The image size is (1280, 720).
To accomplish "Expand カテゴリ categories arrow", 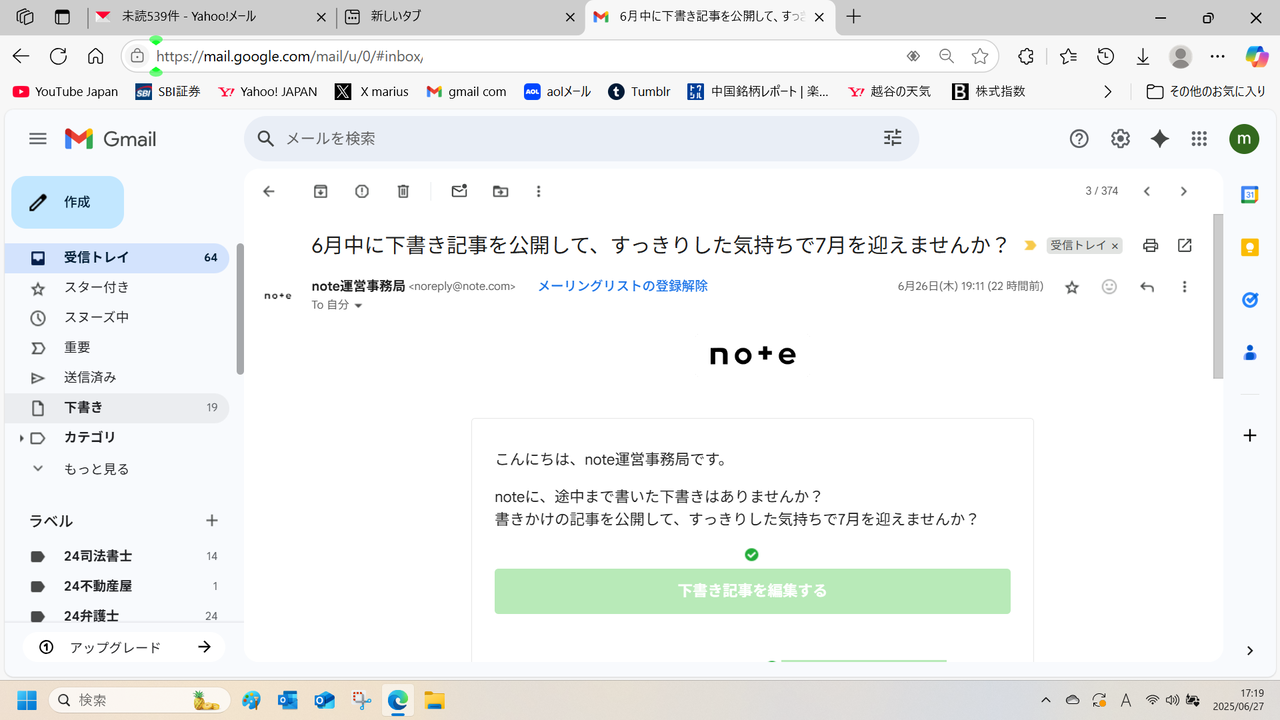I will point(21,438).
